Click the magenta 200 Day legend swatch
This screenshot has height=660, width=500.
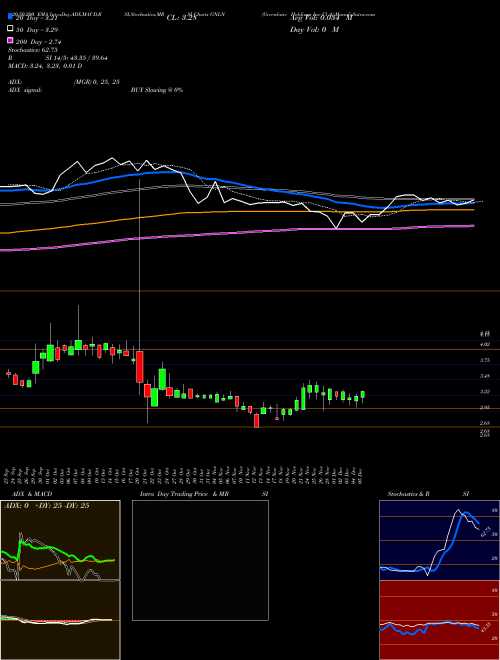[10, 41]
